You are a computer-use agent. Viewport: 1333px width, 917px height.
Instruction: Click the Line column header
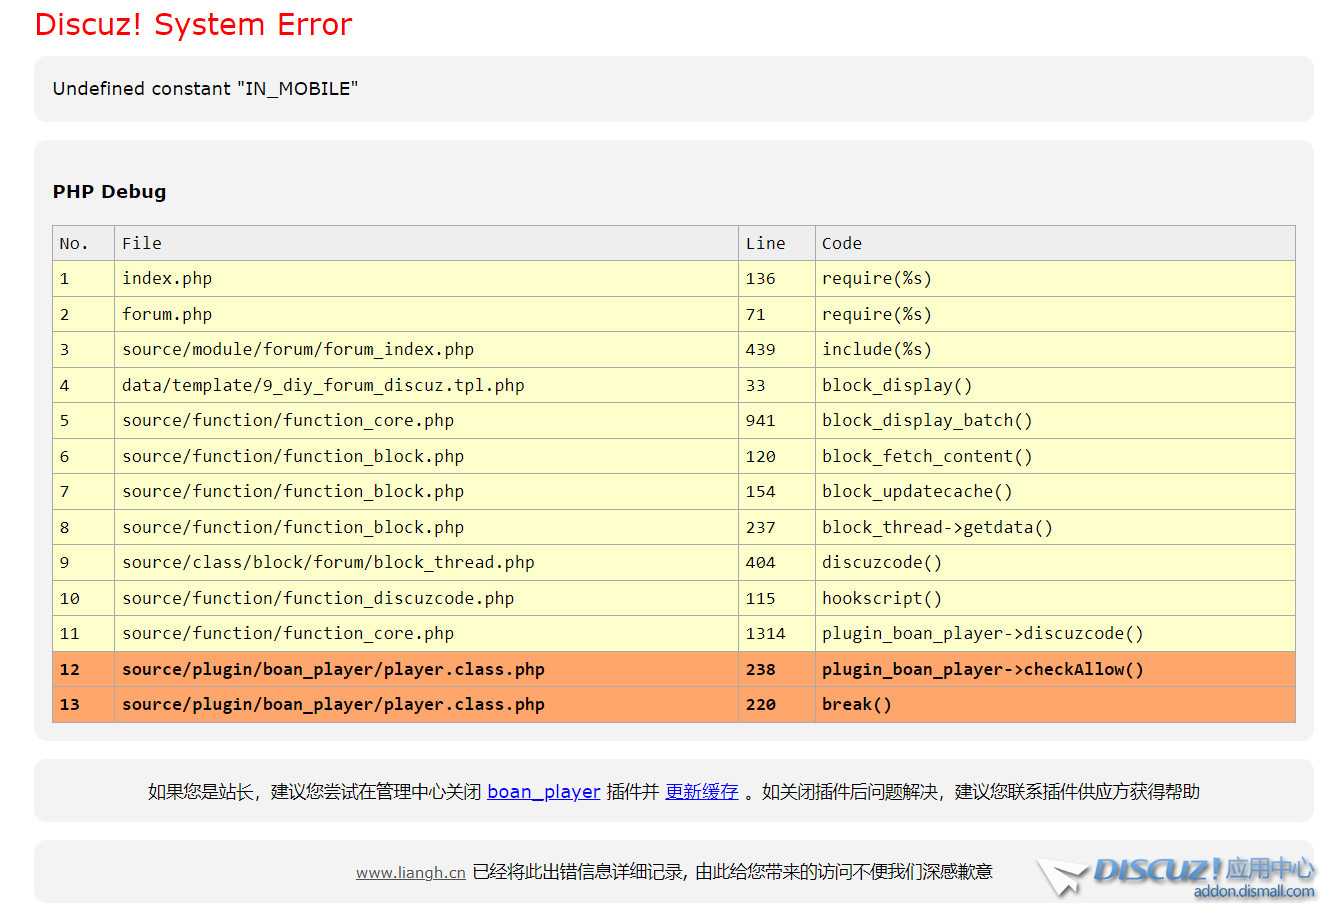(x=765, y=243)
